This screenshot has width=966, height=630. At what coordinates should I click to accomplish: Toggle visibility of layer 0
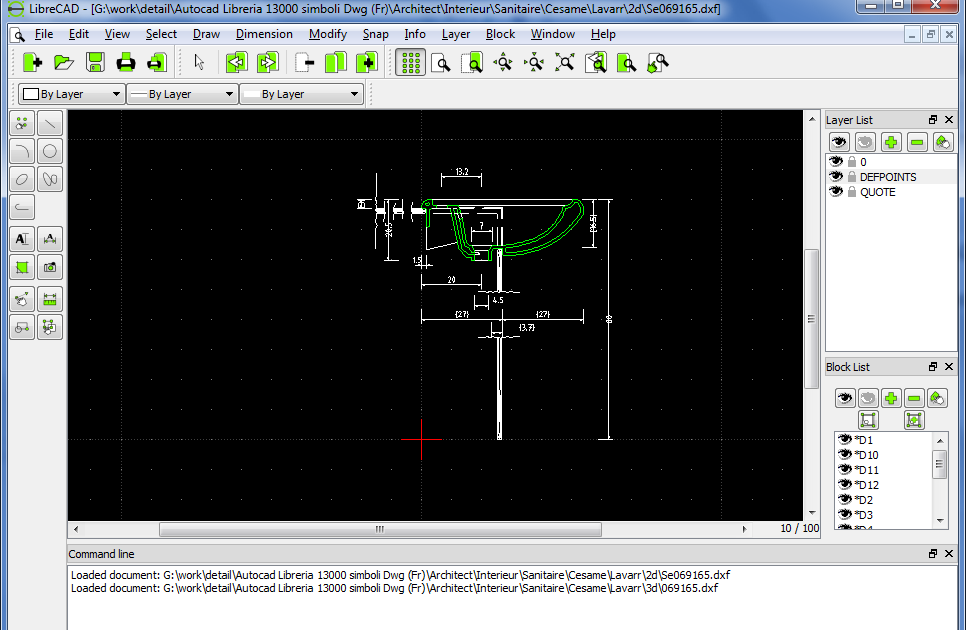836,161
